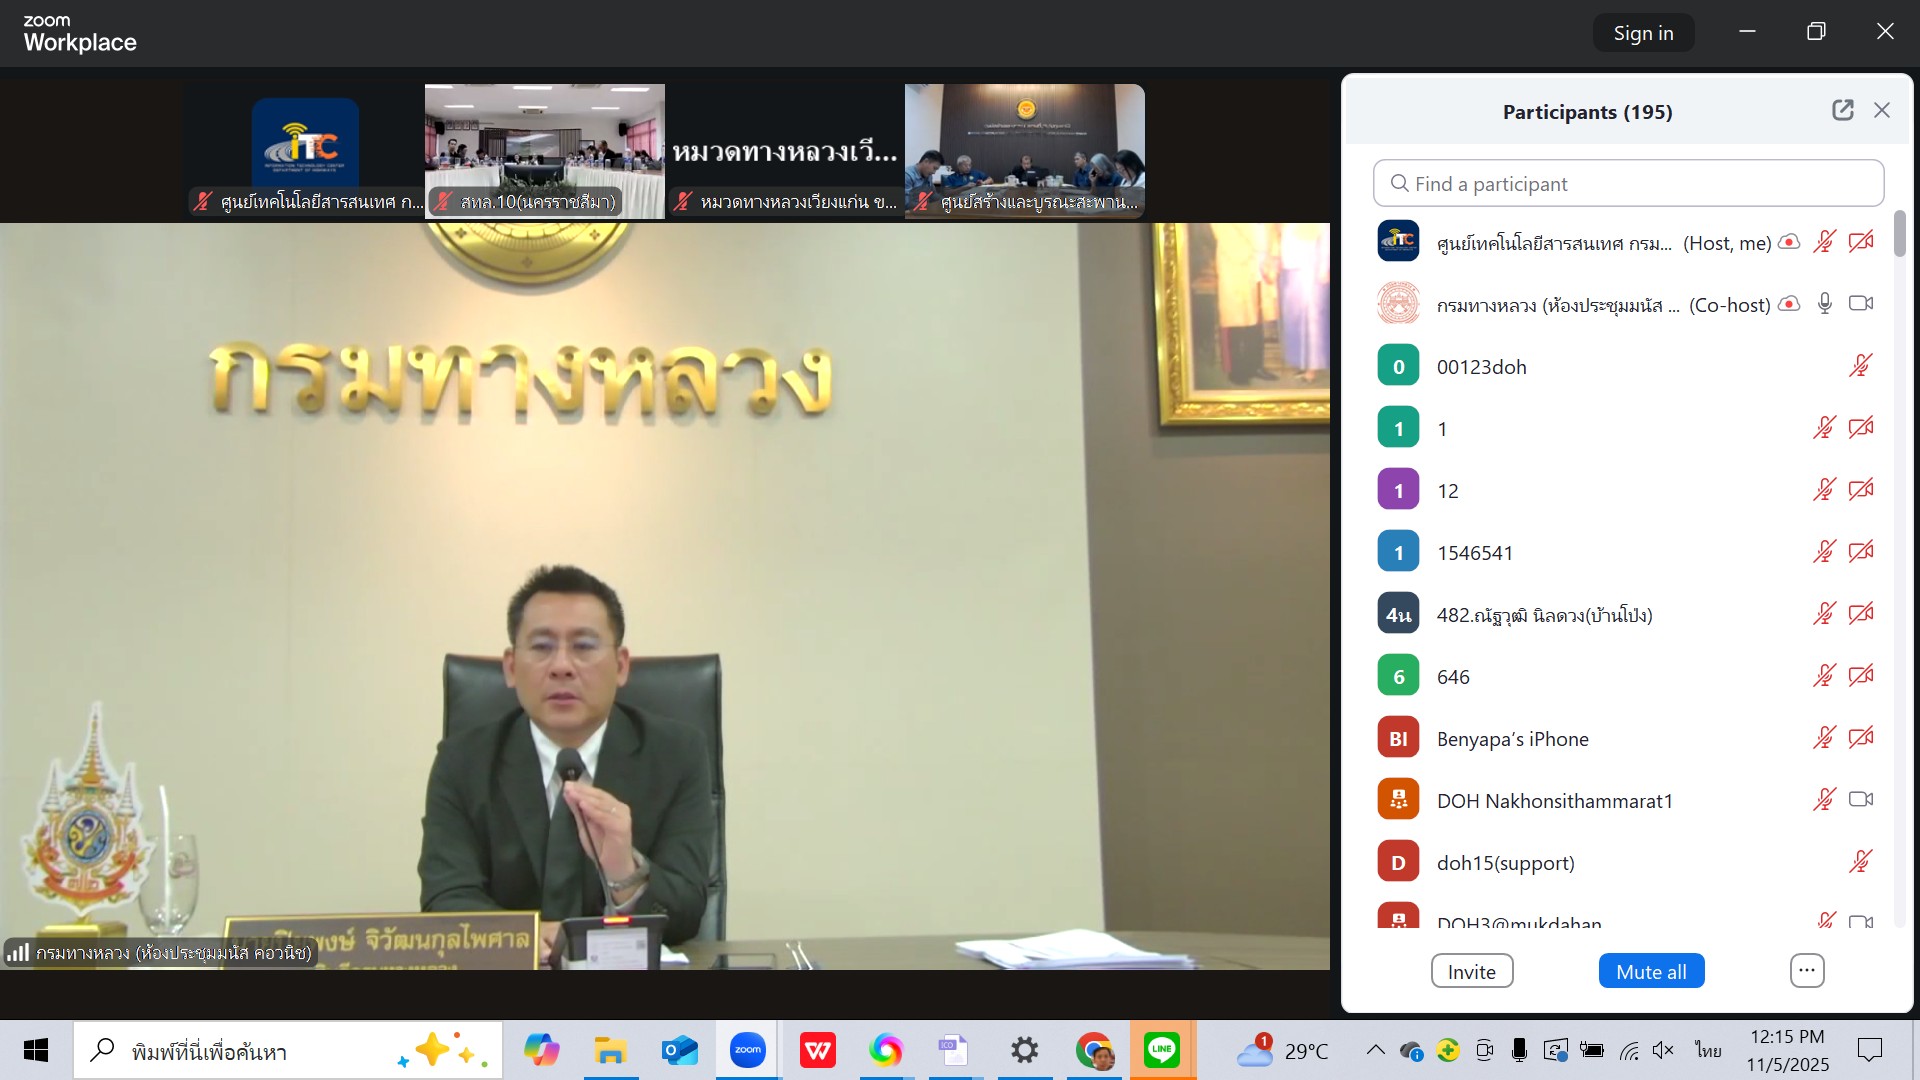Expand the system tray hidden icons chevron
The width and height of the screenshot is (1920, 1080).
point(1375,1050)
